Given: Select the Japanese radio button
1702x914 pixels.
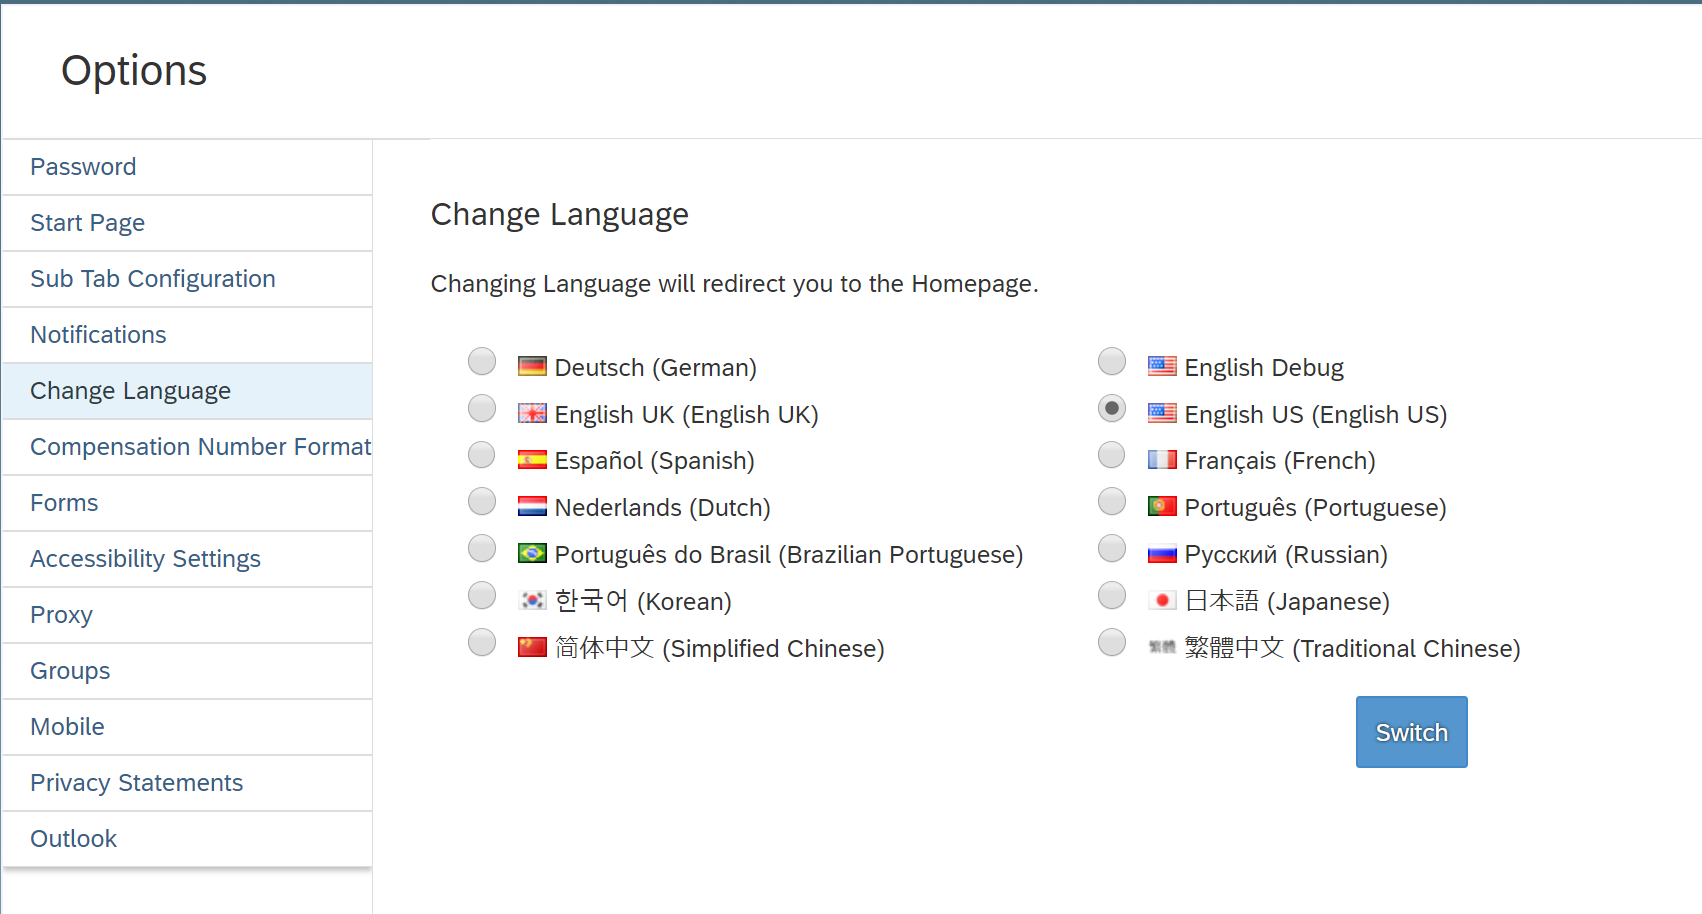Looking at the screenshot, I should (1112, 595).
